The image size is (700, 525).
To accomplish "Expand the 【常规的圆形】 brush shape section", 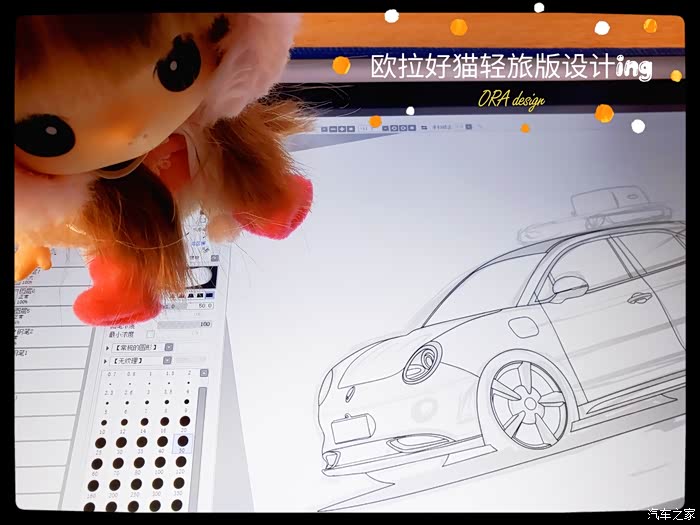I will (x=107, y=348).
